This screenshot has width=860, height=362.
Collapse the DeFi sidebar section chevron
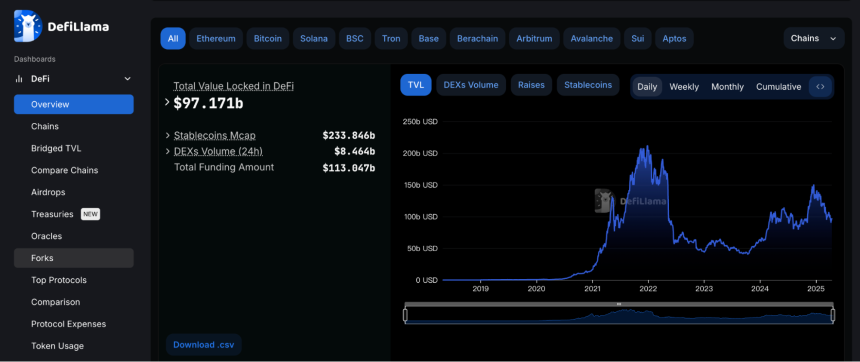(127, 79)
